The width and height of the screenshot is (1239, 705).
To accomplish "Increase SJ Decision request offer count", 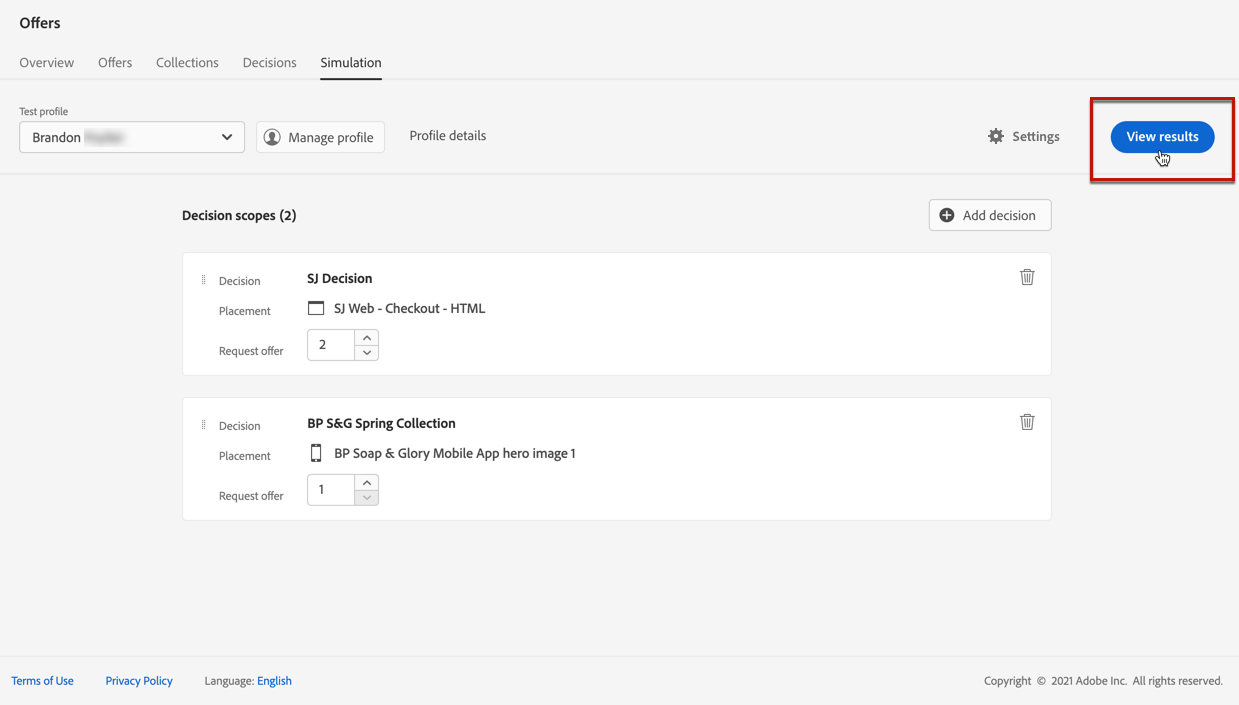I will (367, 337).
